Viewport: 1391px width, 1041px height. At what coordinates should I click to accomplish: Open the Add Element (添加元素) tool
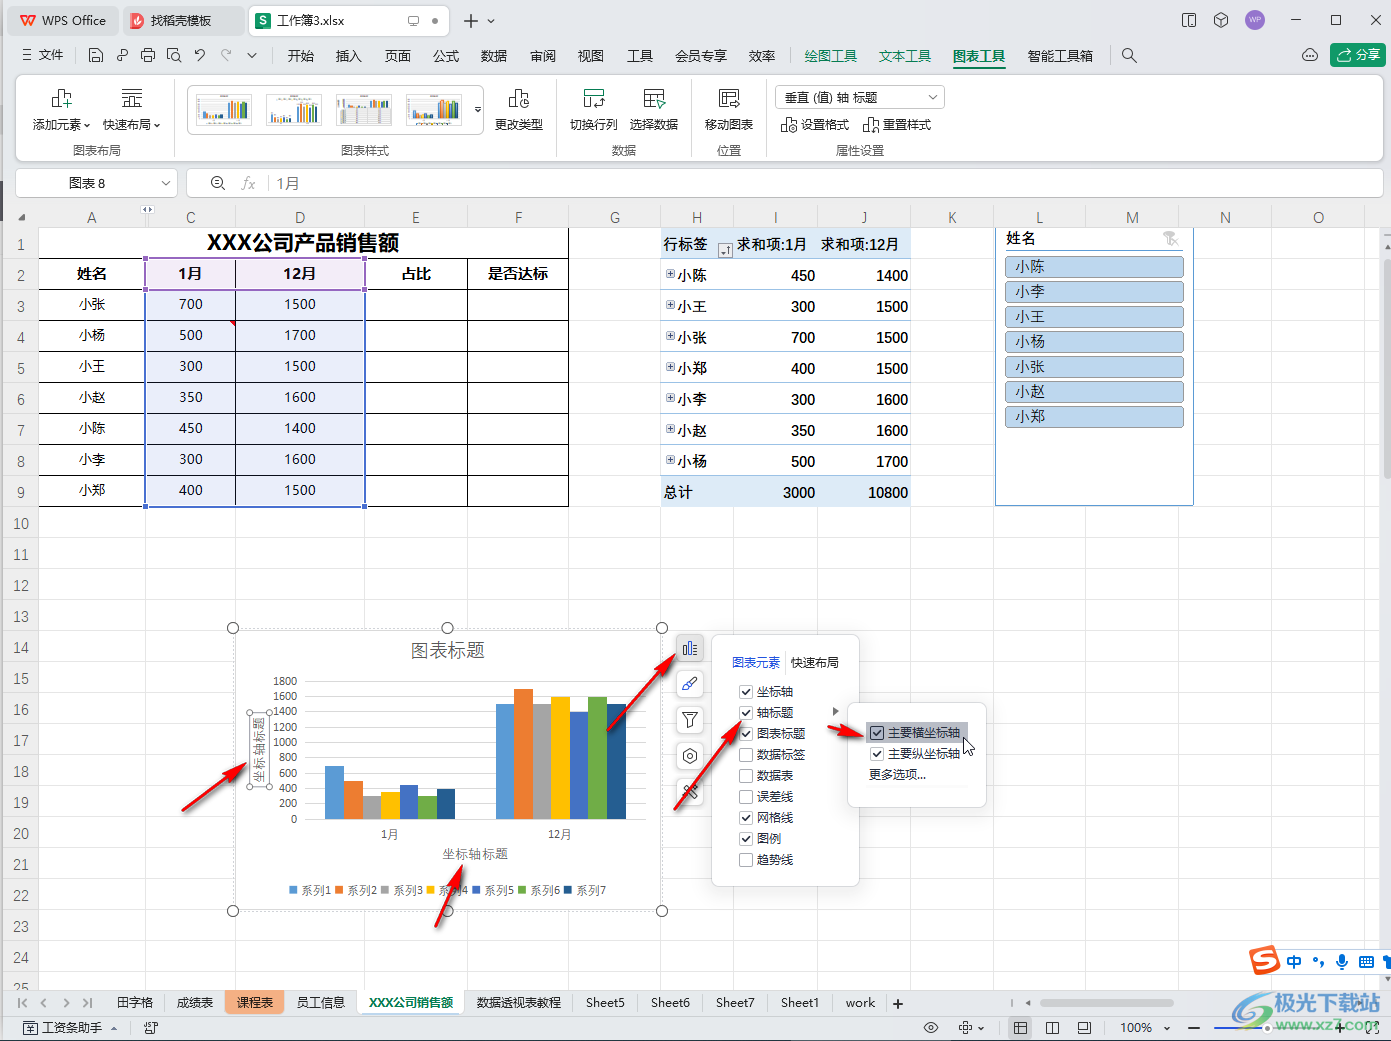tap(61, 110)
